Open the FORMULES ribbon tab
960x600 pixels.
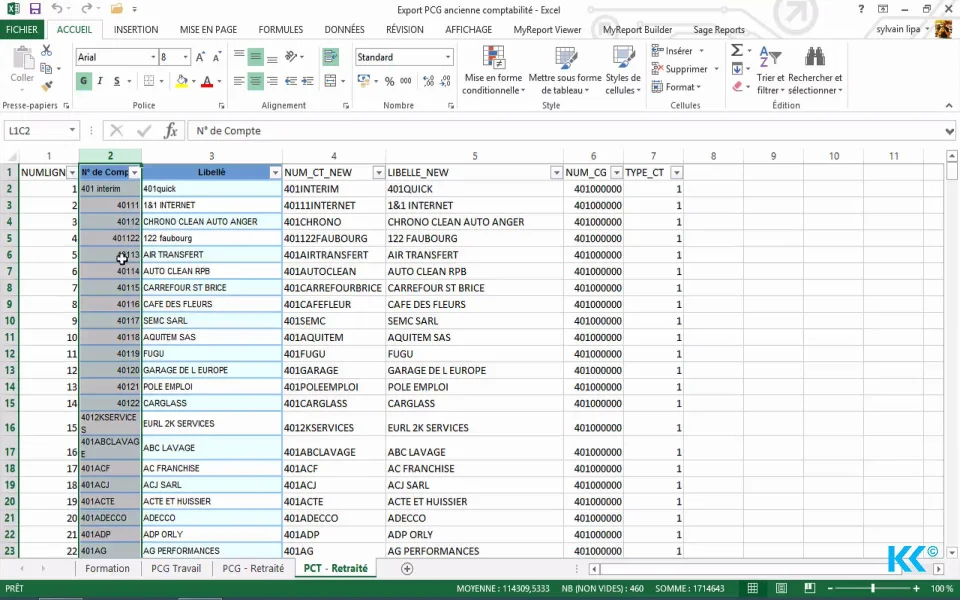(280, 29)
